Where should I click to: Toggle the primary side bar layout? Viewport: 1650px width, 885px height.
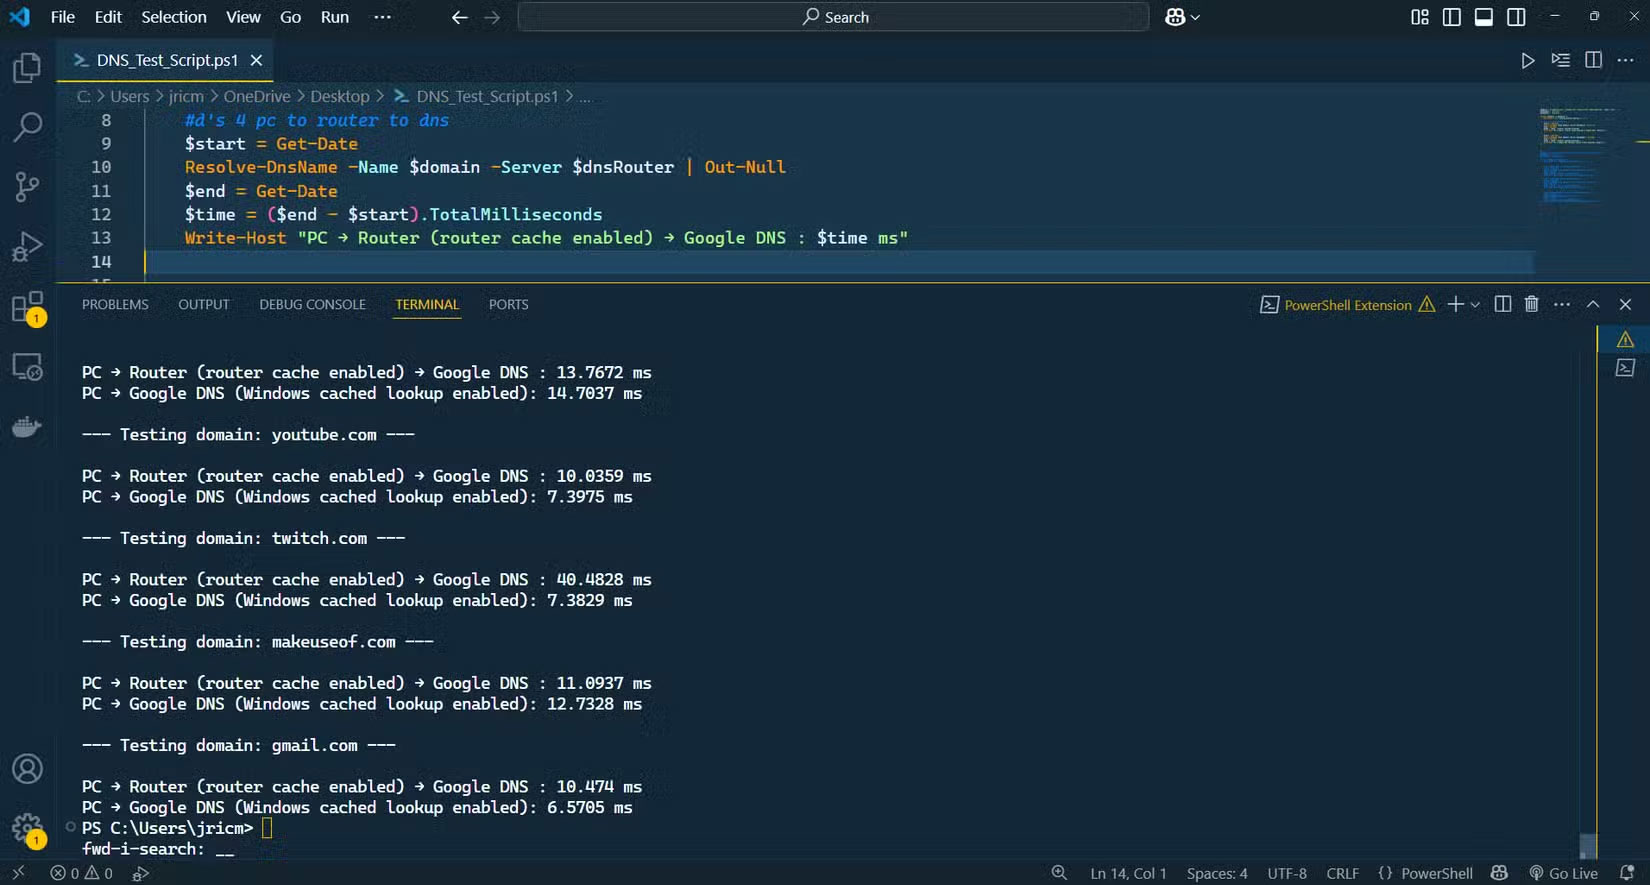pos(1452,17)
